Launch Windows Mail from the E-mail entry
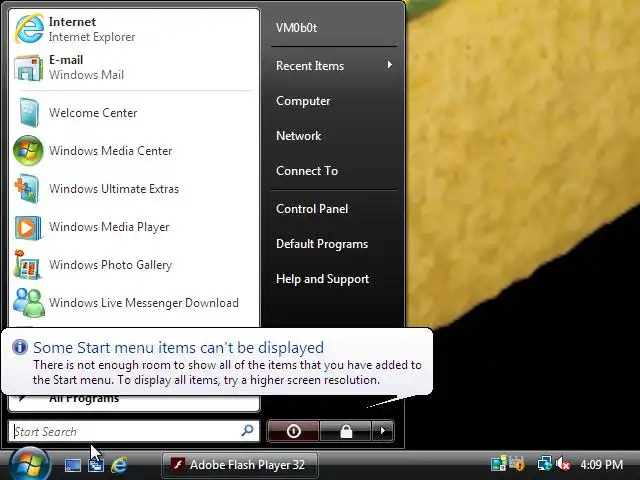This screenshot has height=480, width=640. (134, 67)
